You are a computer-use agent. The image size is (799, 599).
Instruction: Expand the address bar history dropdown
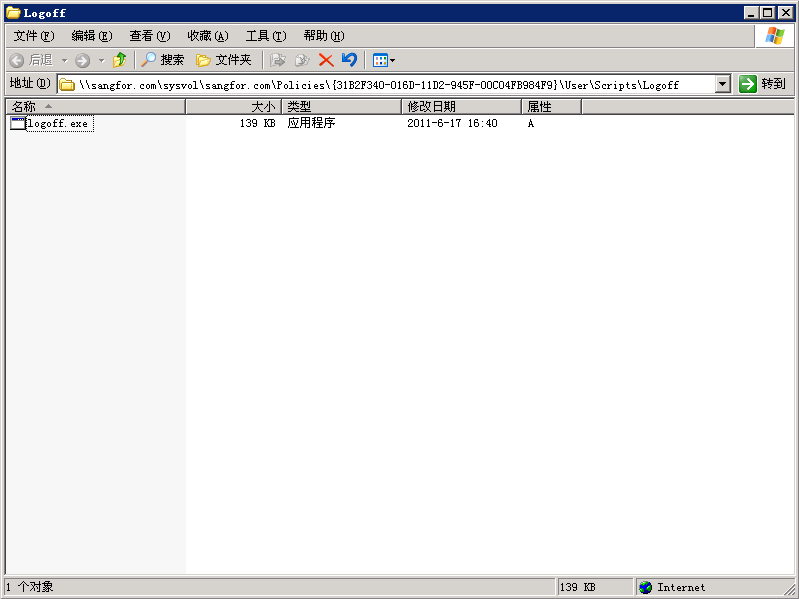(x=723, y=85)
